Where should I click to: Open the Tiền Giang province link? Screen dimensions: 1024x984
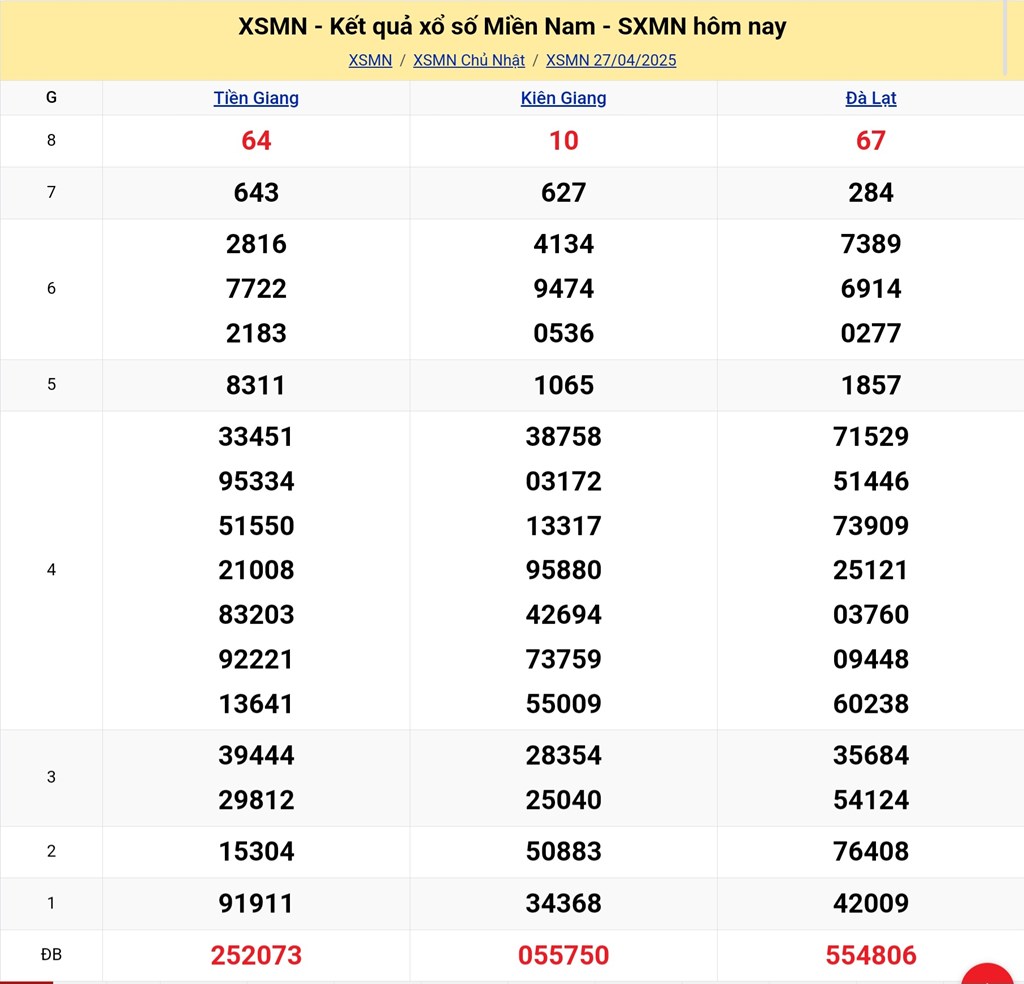[x=256, y=98]
